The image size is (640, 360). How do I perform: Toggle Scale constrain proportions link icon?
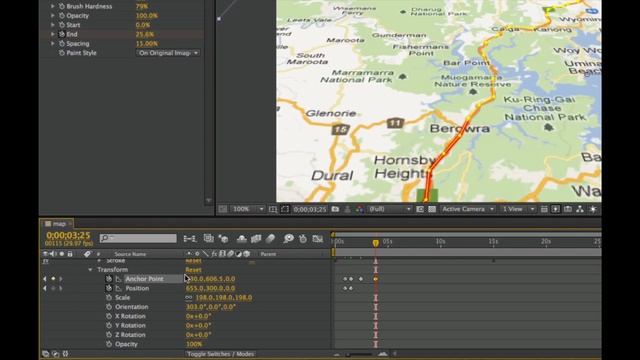tap(189, 298)
